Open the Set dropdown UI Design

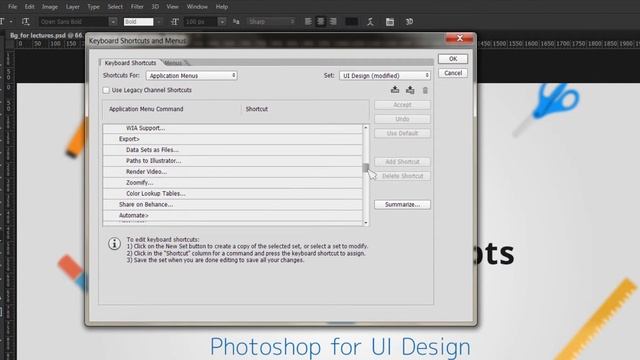(x=385, y=76)
